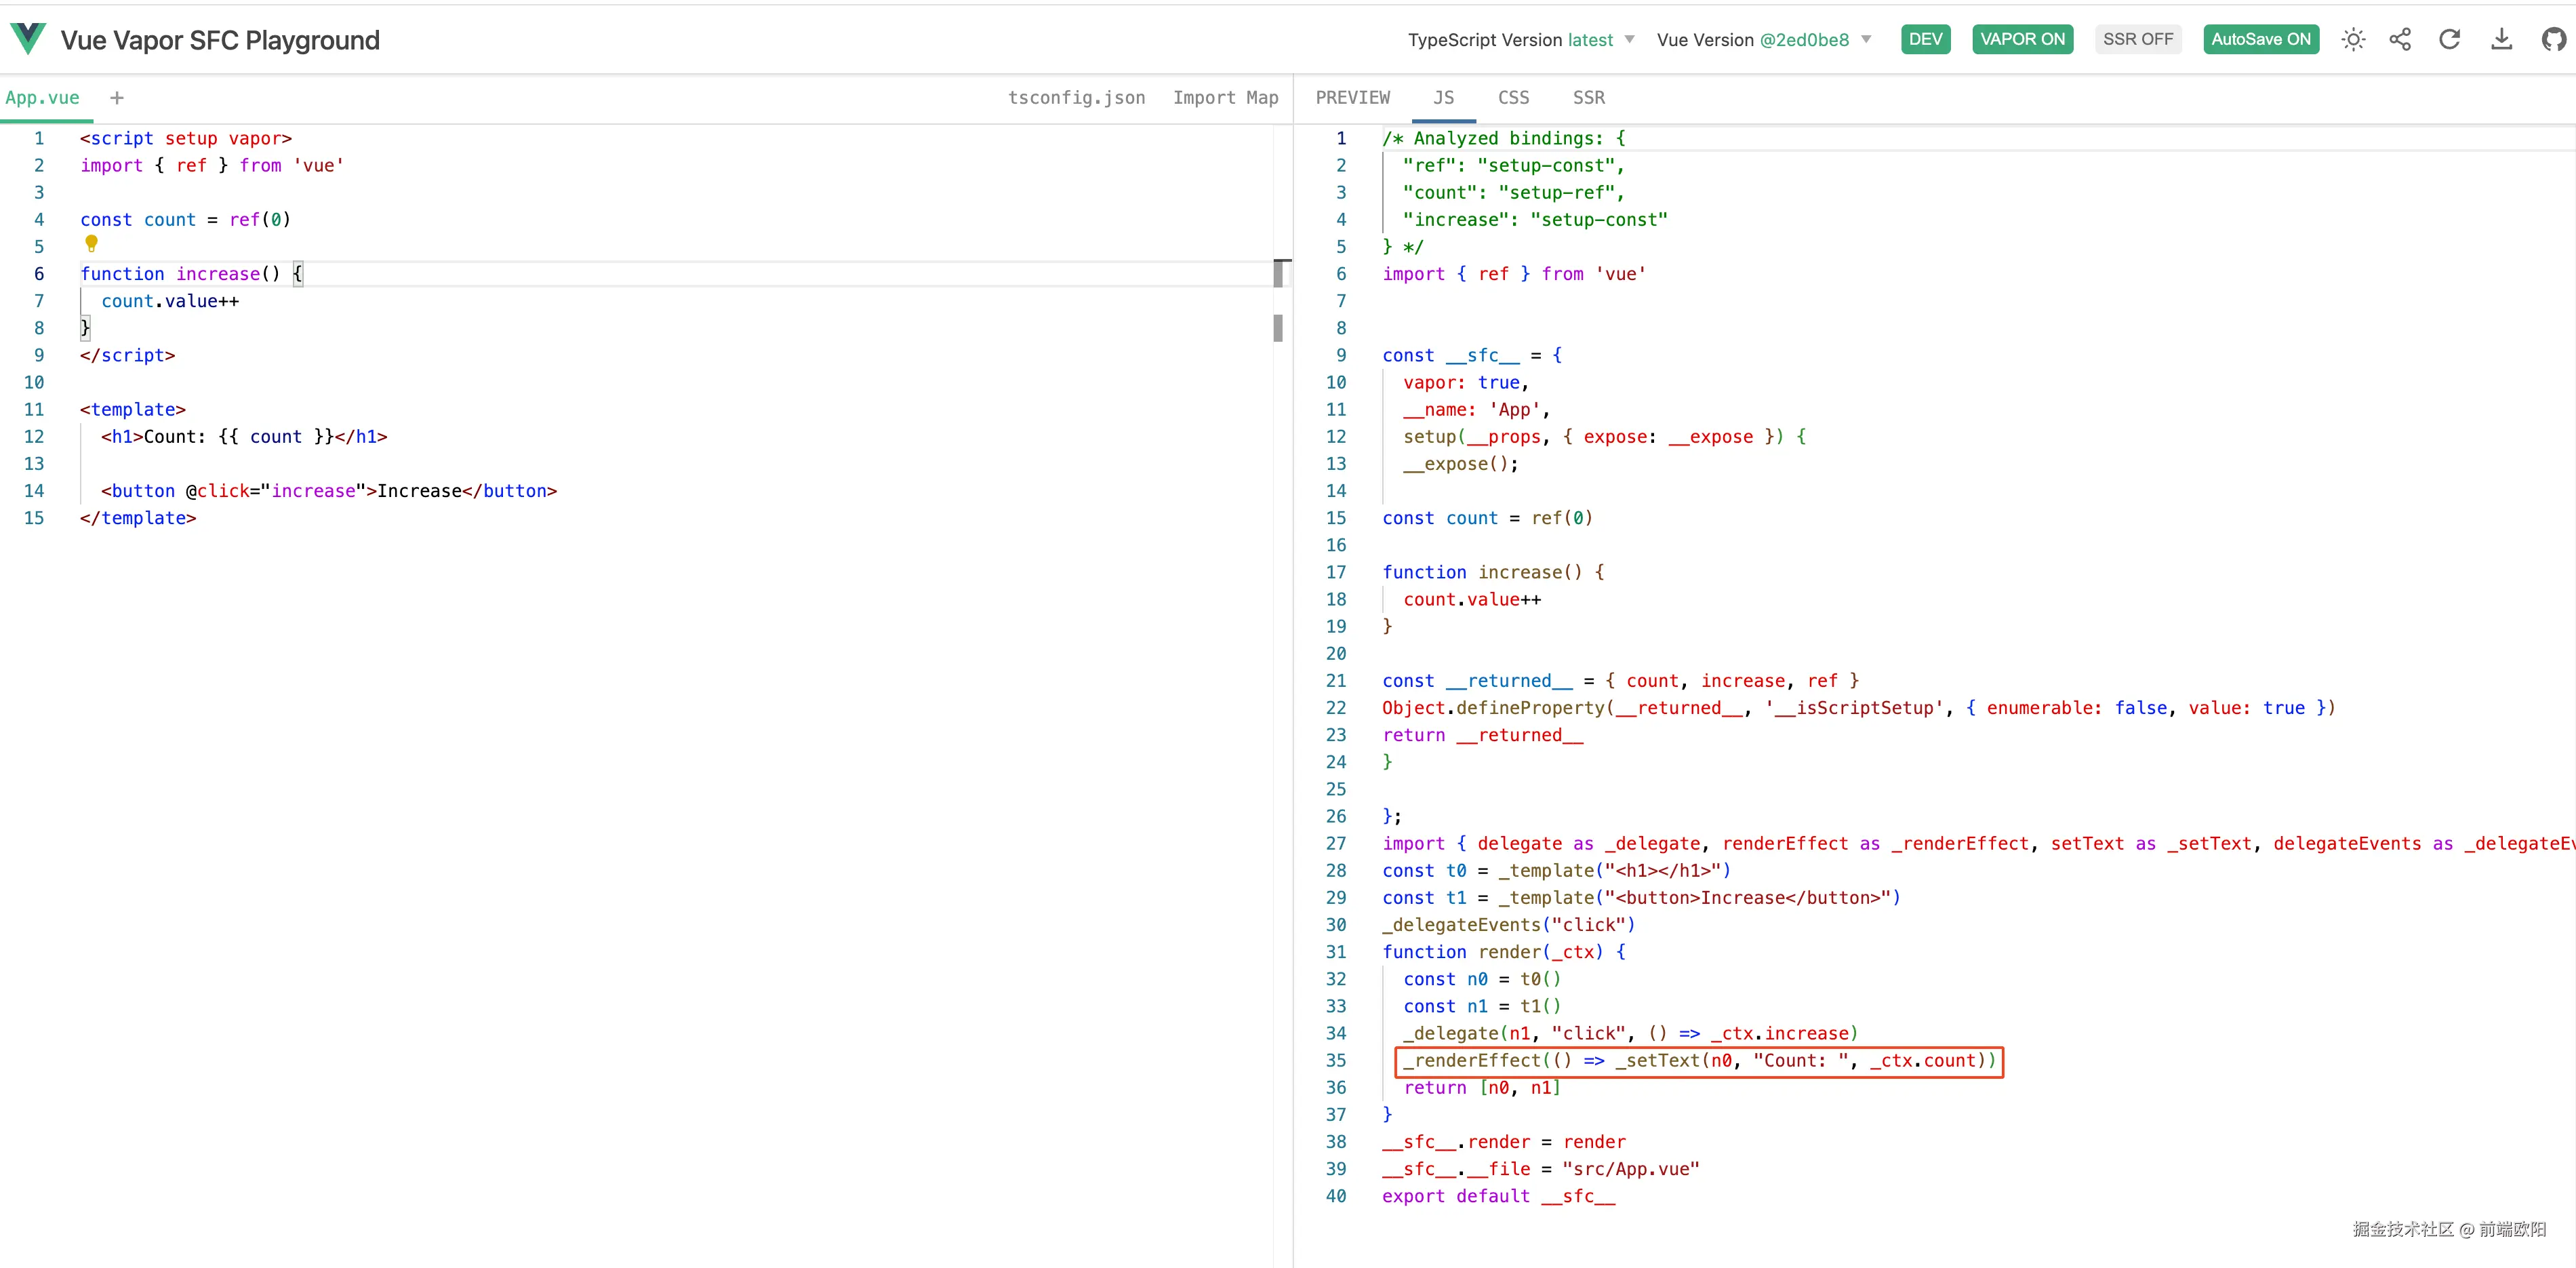Image resolution: width=2576 pixels, height=1268 pixels.
Task: Open the Import Map file tab
Action: 1225,98
